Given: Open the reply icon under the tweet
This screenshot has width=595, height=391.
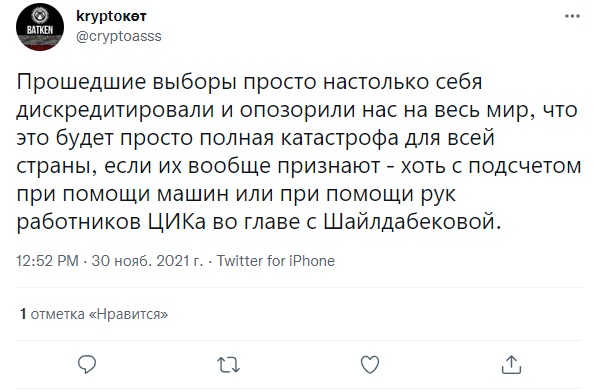Looking at the screenshot, I should point(87,365).
